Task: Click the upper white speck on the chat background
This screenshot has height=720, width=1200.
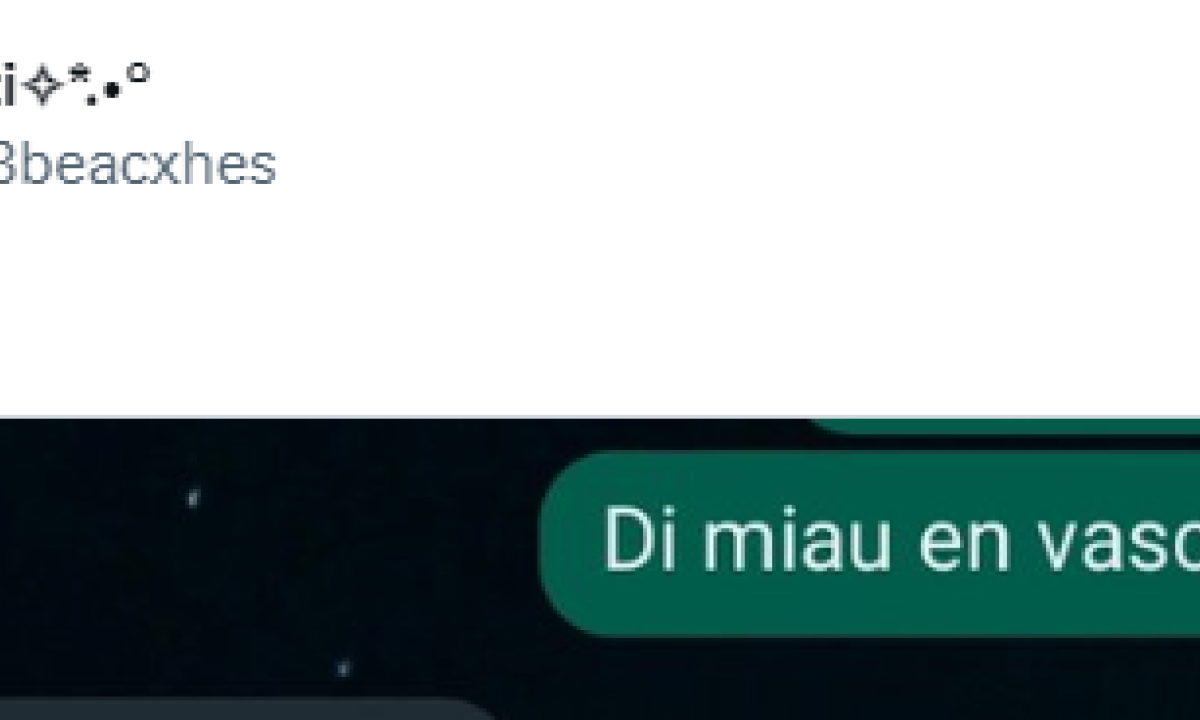Action: pyautogui.click(x=193, y=497)
